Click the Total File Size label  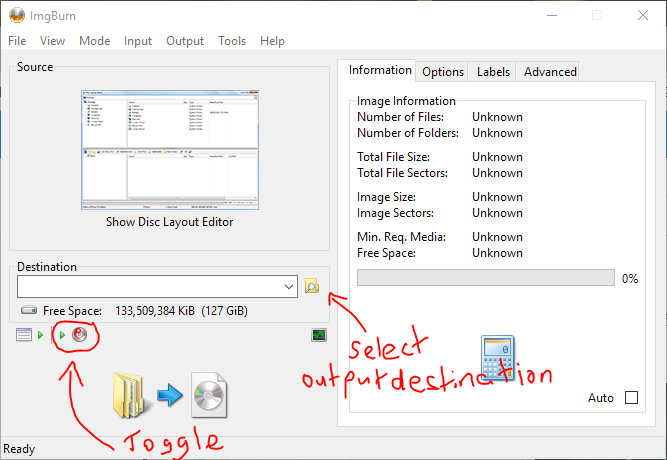tap(393, 157)
